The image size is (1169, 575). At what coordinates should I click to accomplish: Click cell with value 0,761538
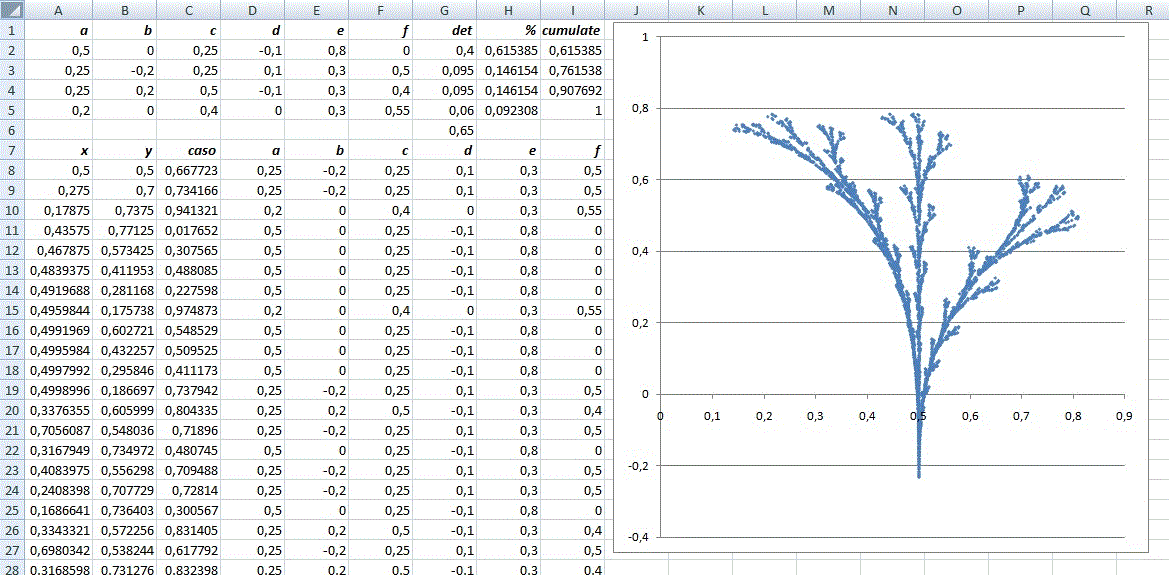572,71
